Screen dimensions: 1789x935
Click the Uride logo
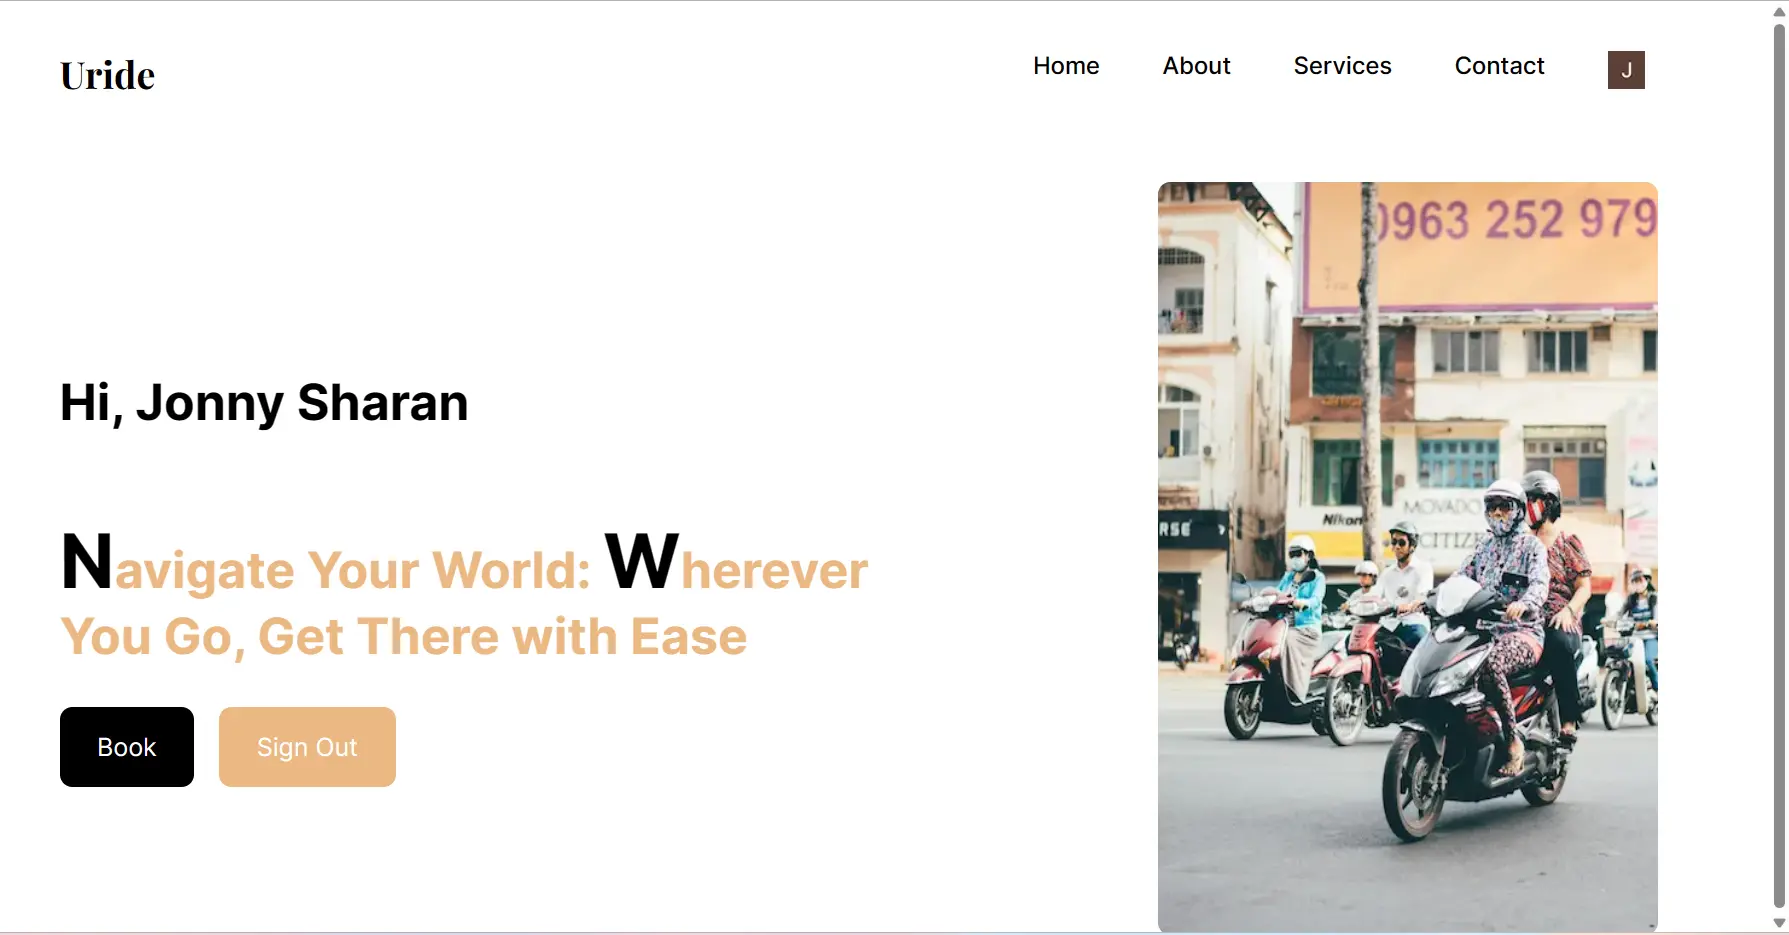coord(107,75)
